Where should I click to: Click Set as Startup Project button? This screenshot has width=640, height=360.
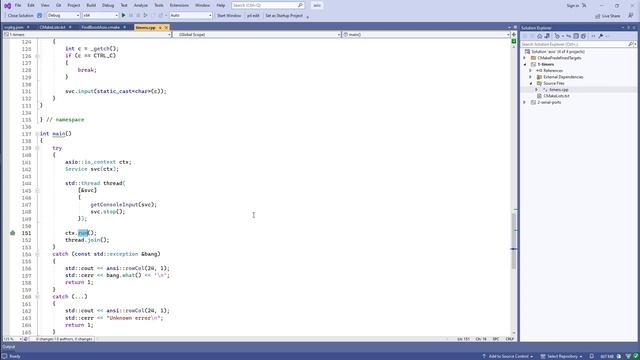tap(284, 16)
